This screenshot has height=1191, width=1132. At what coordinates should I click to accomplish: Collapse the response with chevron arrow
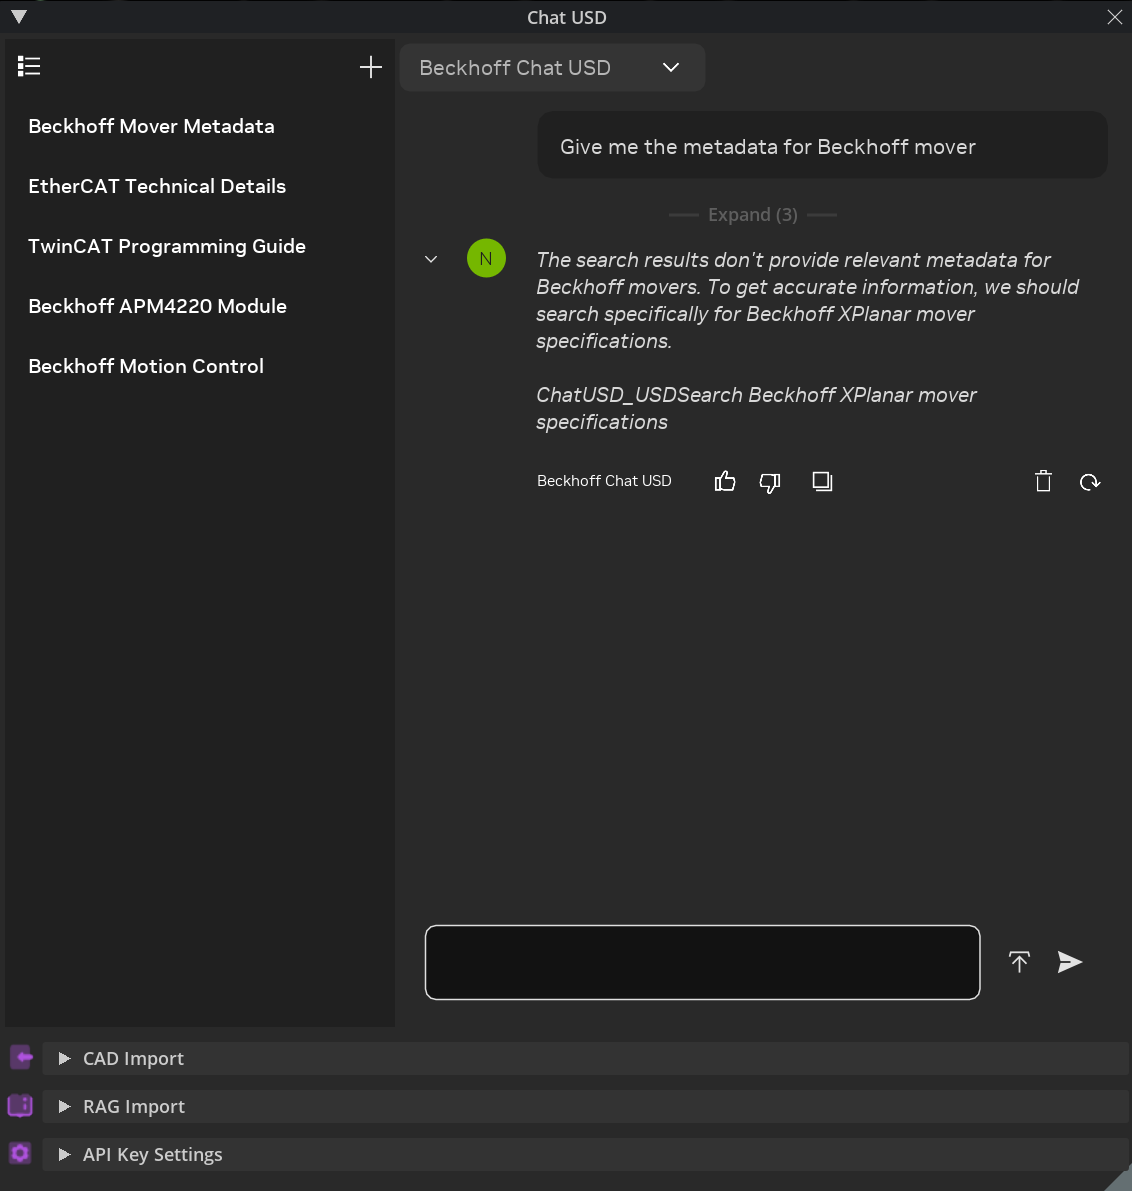431,259
